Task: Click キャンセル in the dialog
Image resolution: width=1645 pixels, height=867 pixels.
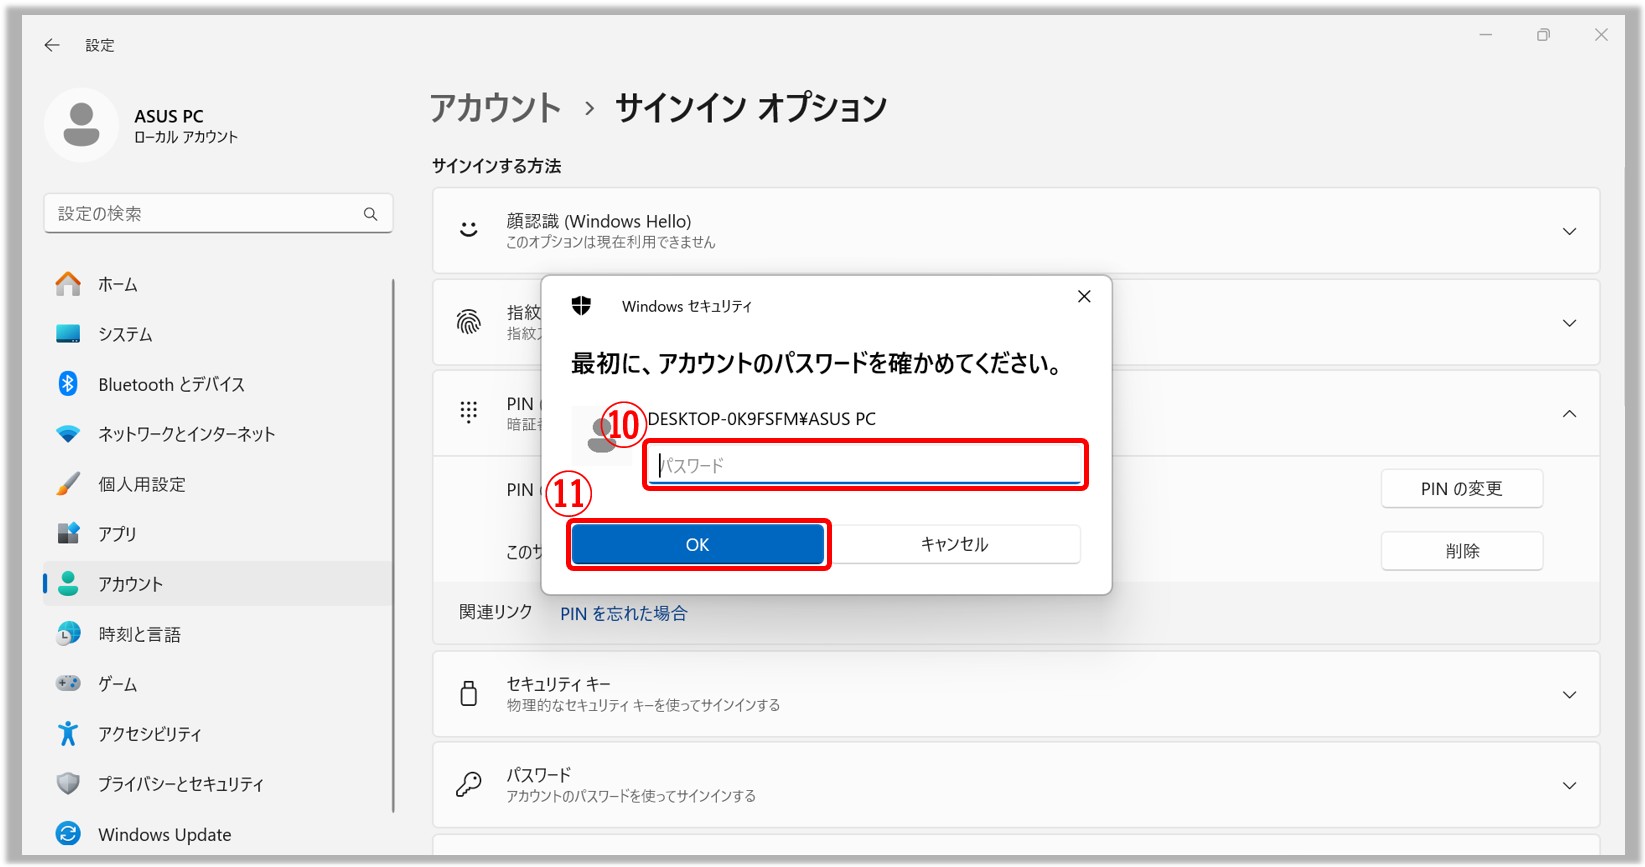Action: point(954,545)
